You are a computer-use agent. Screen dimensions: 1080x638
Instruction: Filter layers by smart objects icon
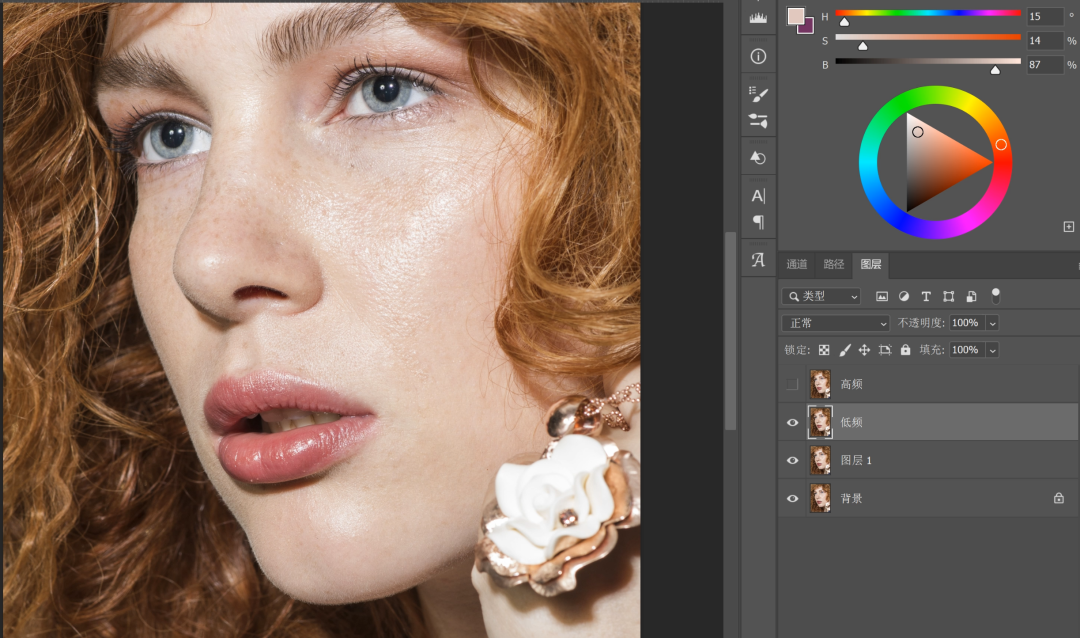click(971, 296)
